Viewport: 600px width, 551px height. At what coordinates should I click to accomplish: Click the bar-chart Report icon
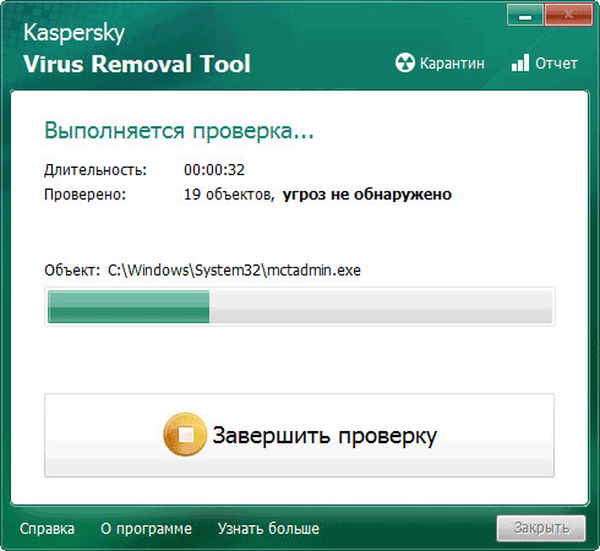pos(520,63)
